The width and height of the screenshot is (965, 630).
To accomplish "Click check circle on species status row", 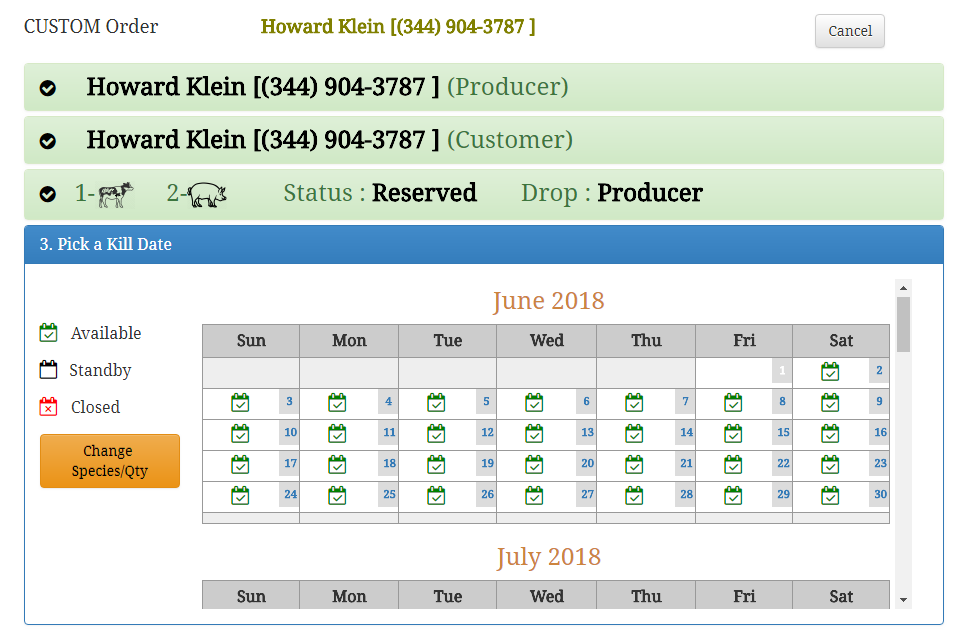I will click(x=47, y=194).
